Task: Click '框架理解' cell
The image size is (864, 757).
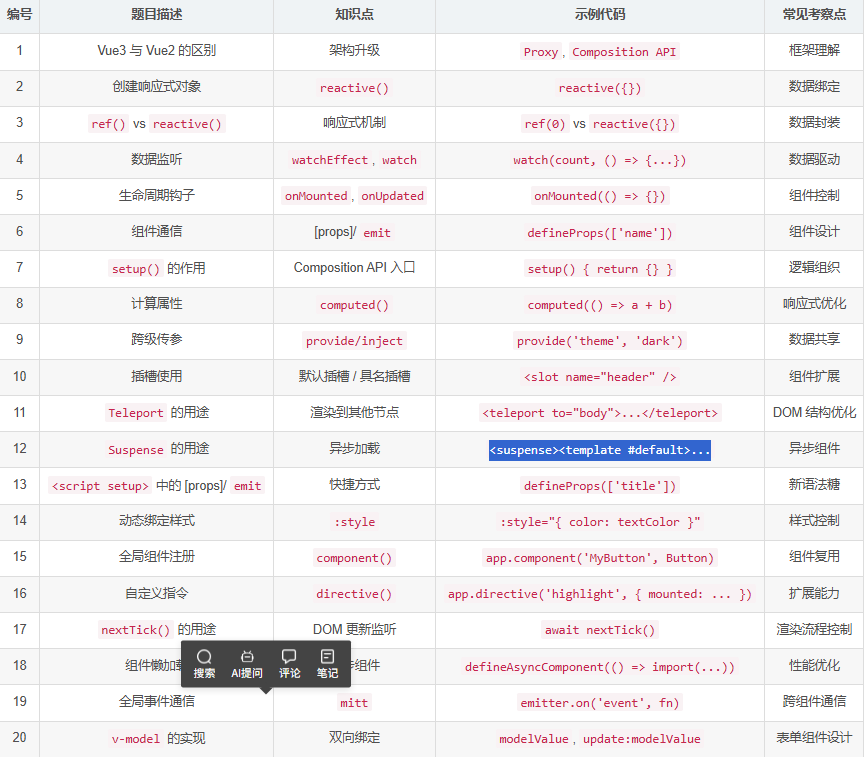Action: tap(814, 50)
